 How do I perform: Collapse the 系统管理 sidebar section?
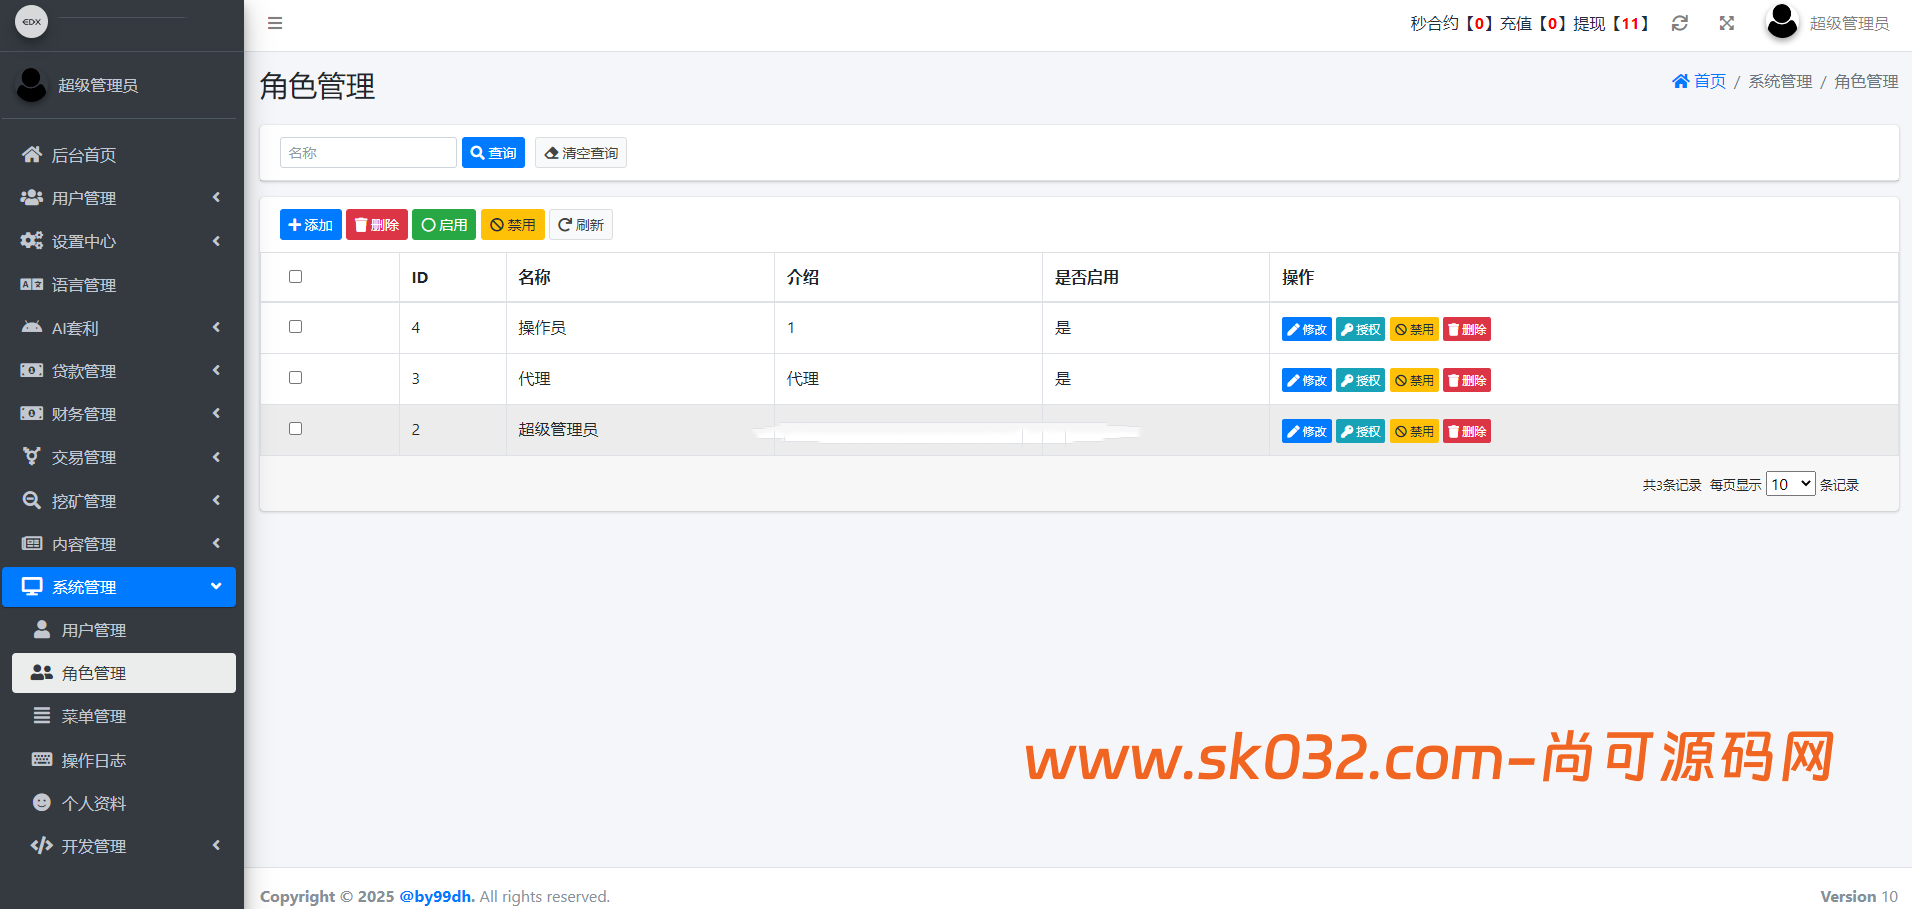120,587
